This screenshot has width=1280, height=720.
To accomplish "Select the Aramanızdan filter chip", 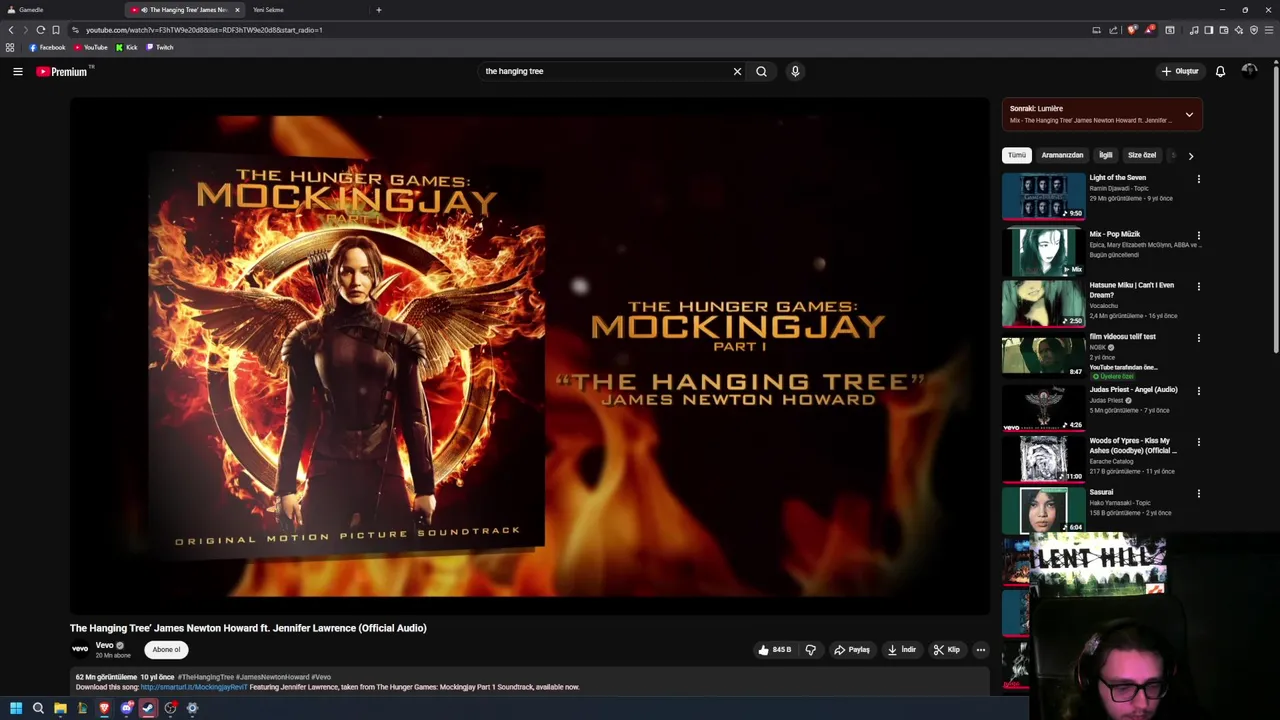I will [x=1062, y=155].
